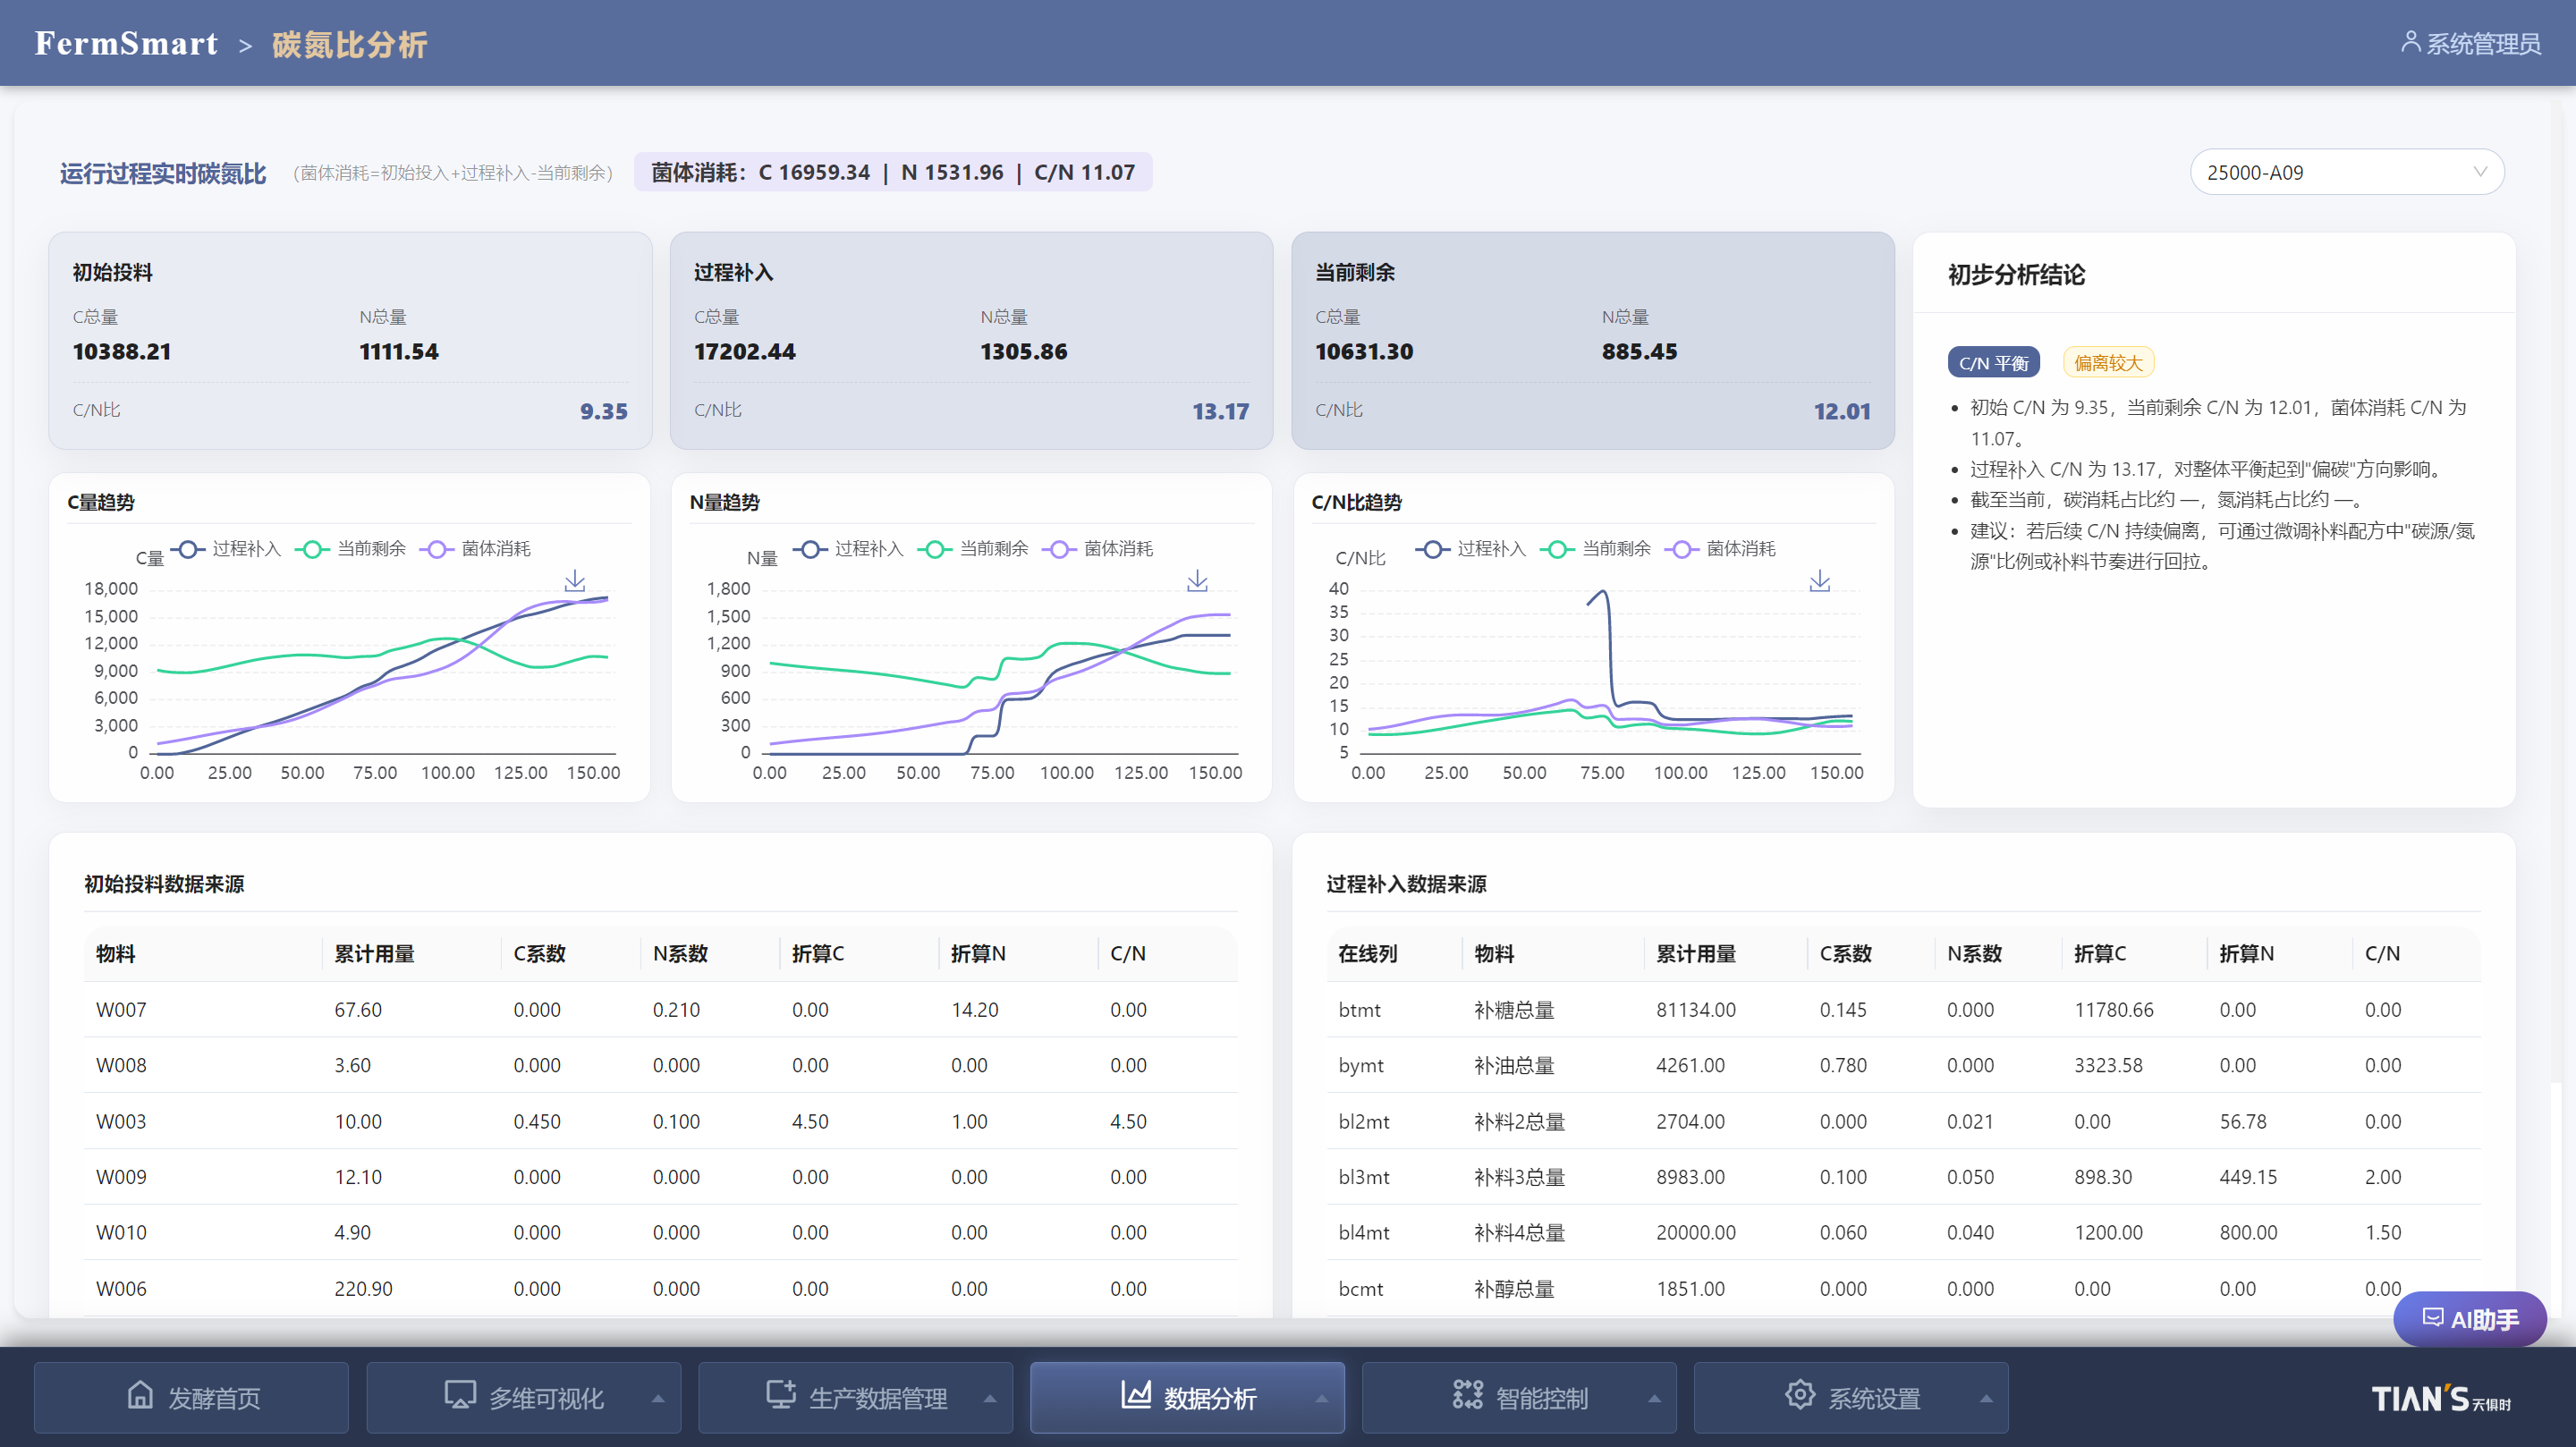The height and width of the screenshot is (1447, 2576).
Task: Open the 25000-A09 batch dropdown
Action: pyautogui.click(x=2346, y=172)
